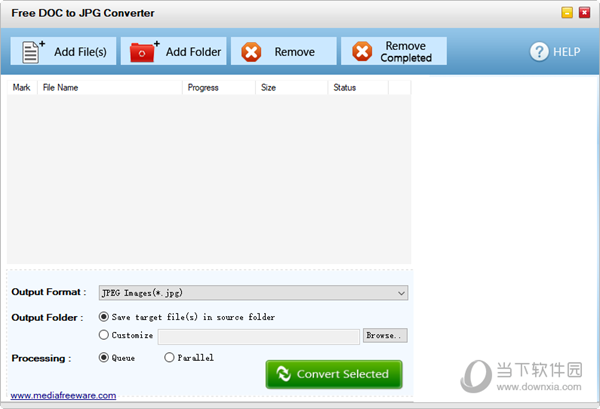600x409 pixels.
Task: Click the Remove Completed label
Action: [x=406, y=52]
